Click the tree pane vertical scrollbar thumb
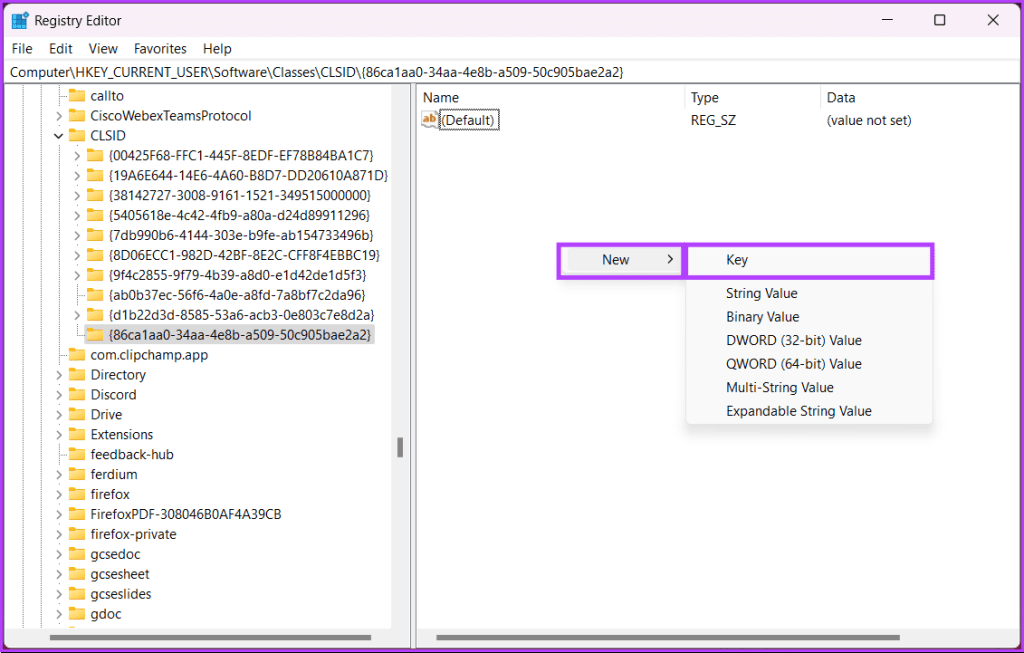 click(400, 447)
